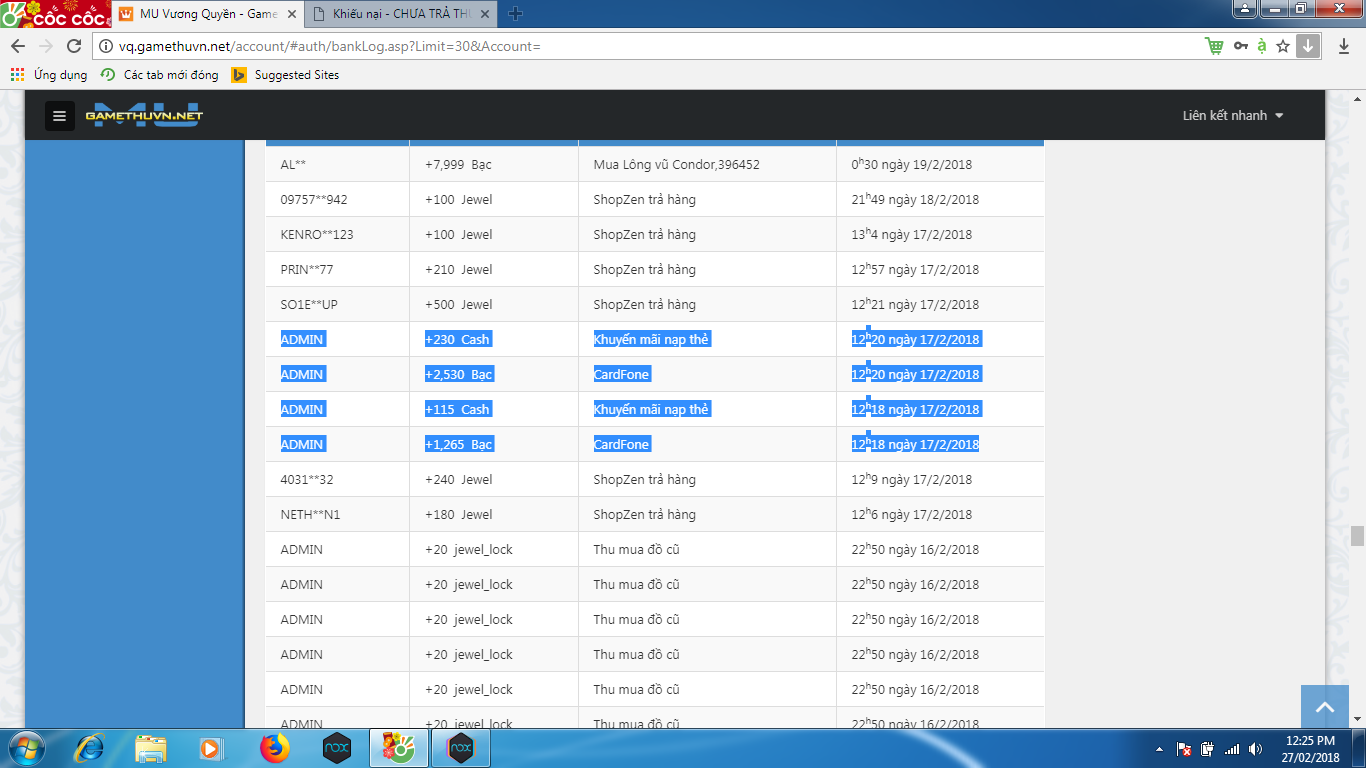1366x768 pixels.
Task: Bookmark this page with the star icon
Action: point(1283,46)
